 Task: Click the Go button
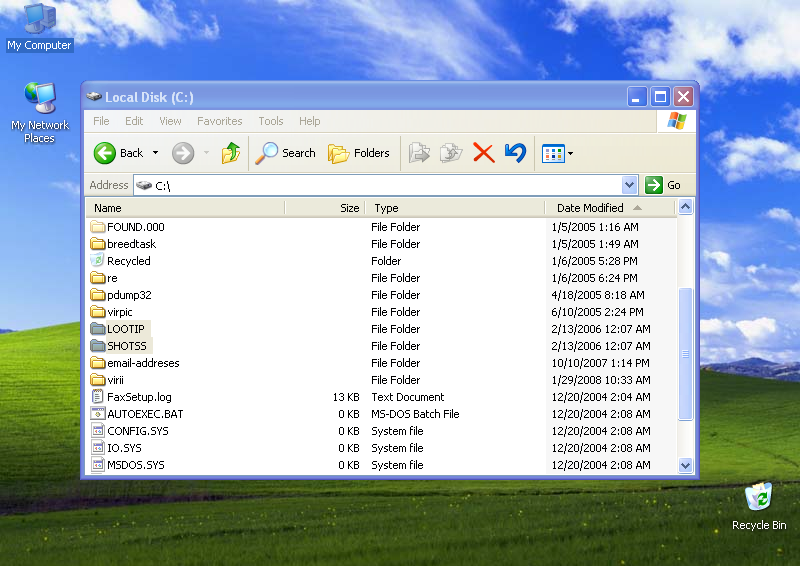[663, 185]
